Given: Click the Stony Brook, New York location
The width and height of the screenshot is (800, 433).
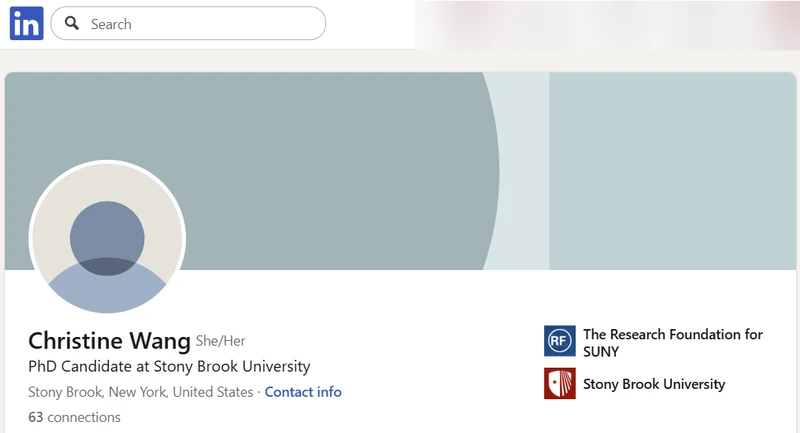Looking at the screenshot, I should [140, 392].
